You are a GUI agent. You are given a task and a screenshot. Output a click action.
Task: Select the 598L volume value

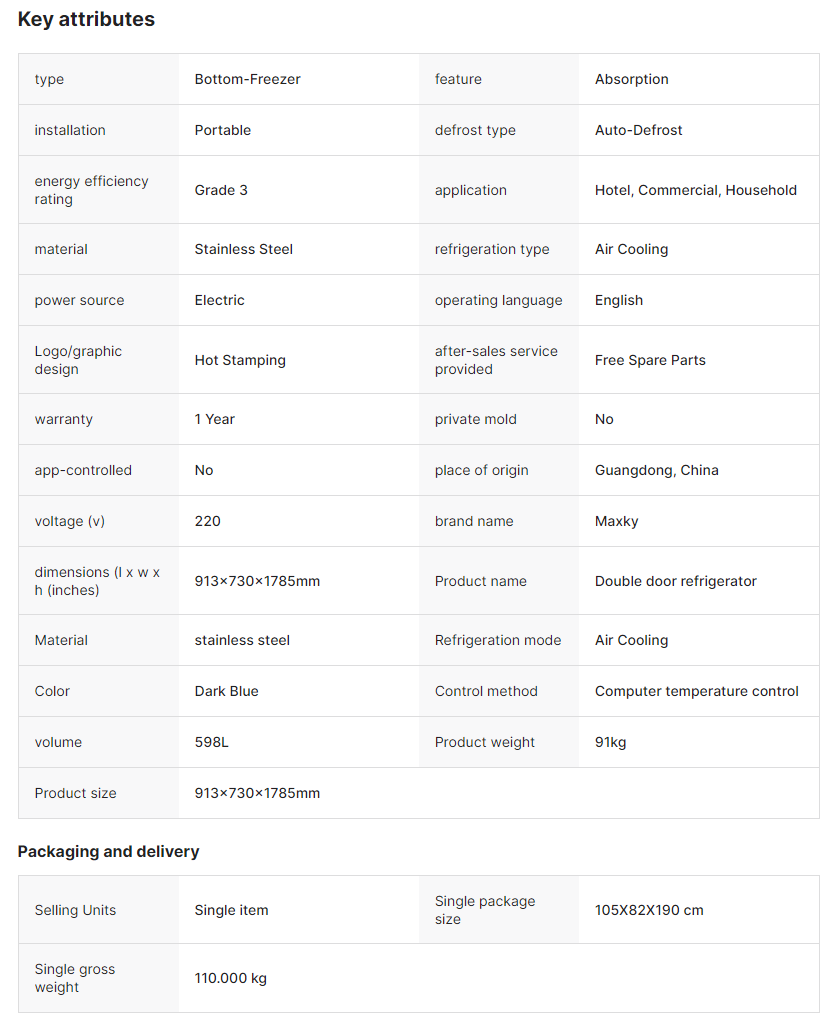coord(211,742)
